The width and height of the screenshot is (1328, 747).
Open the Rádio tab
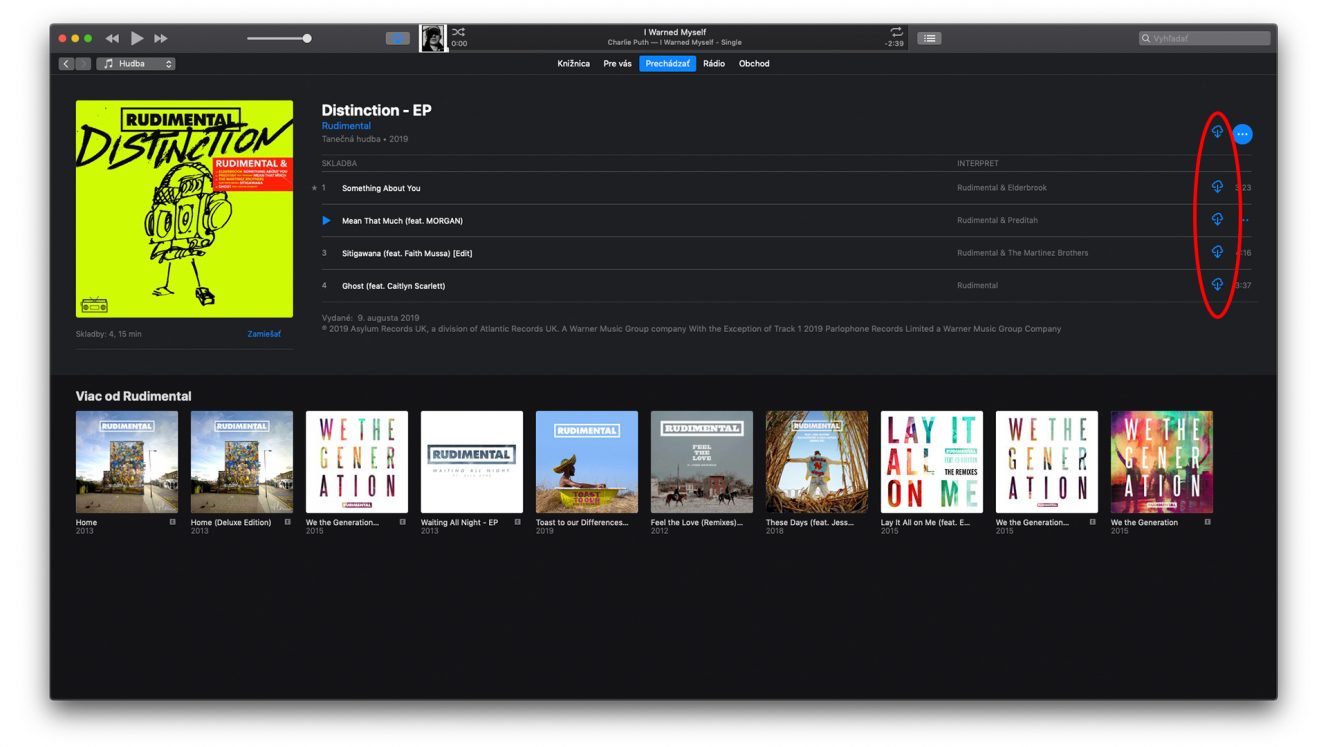click(714, 64)
